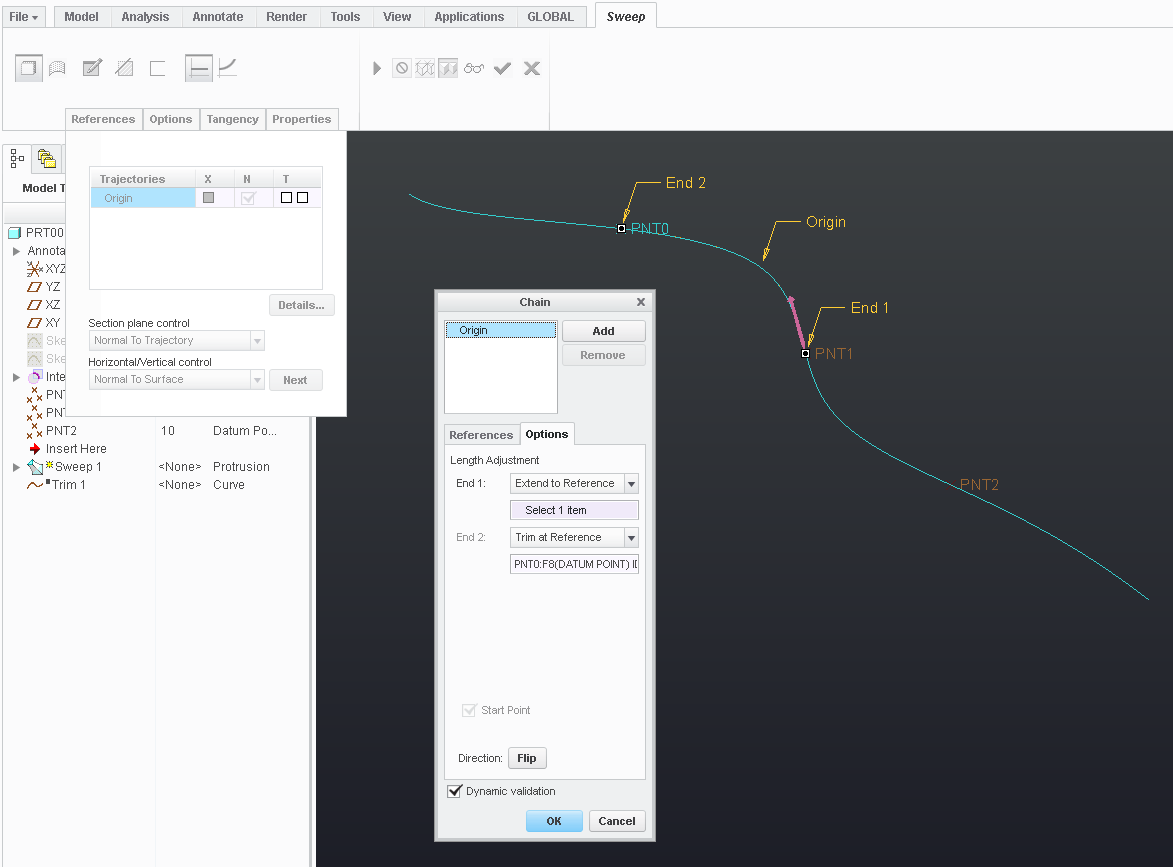Open the File menu dropdown
1173x867 pixels.
[x=24, y=16]
